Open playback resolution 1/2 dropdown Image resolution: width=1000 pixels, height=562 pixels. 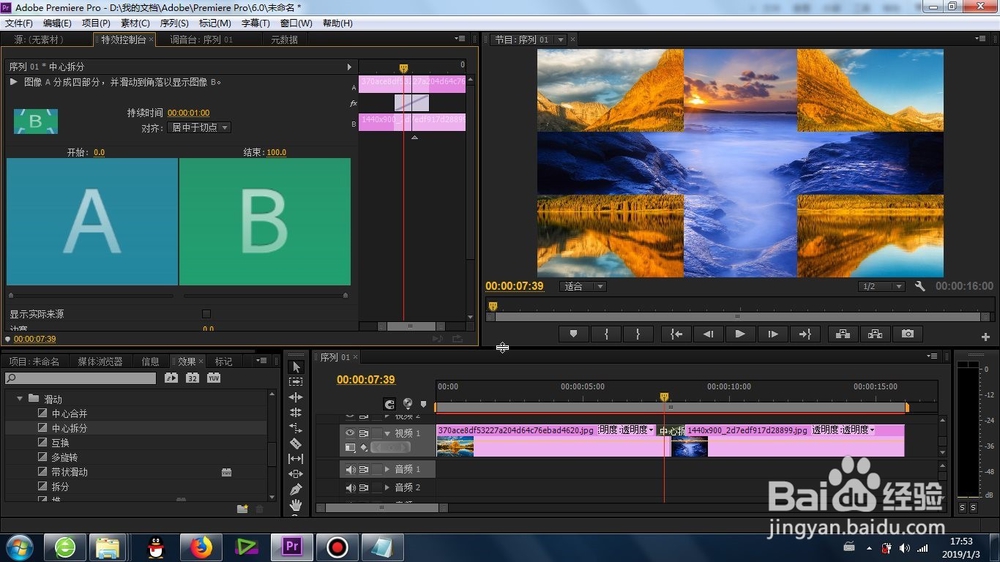(881, 286)
